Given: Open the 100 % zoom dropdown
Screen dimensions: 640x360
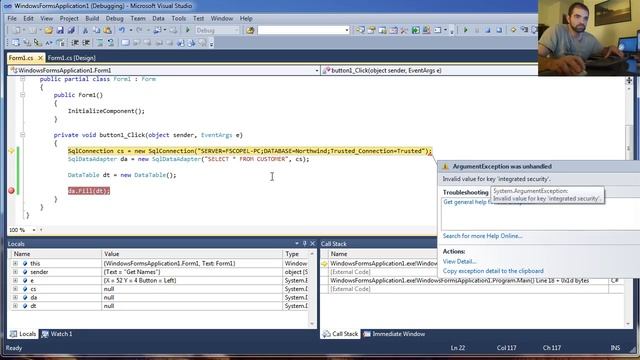Looking at the screenshot, I should point(34,230).
